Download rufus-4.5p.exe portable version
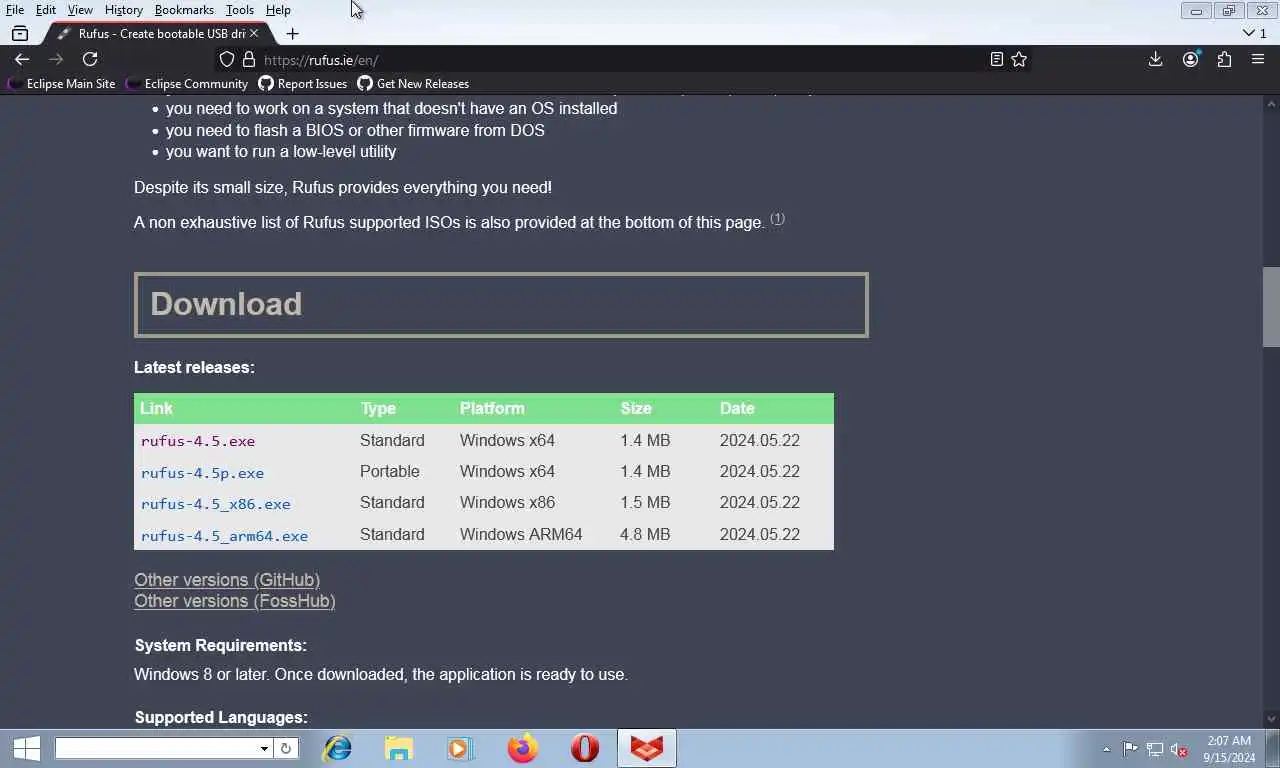 click(202, 473)
